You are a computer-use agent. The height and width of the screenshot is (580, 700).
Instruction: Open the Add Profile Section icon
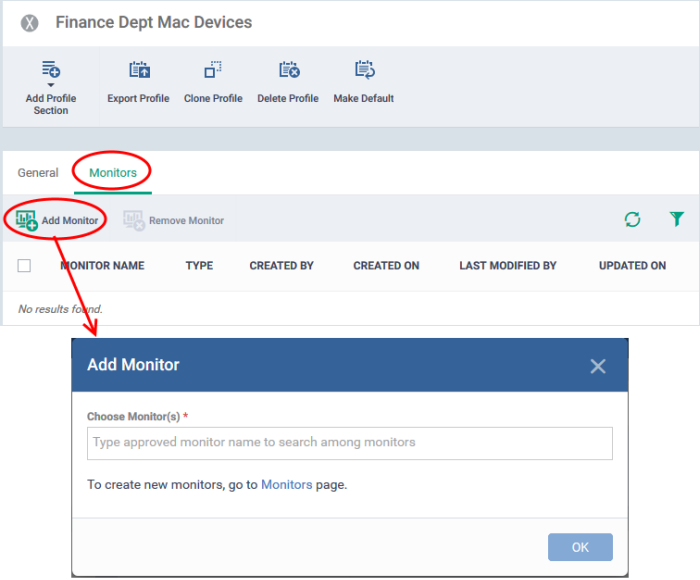(x=51, y=70)
